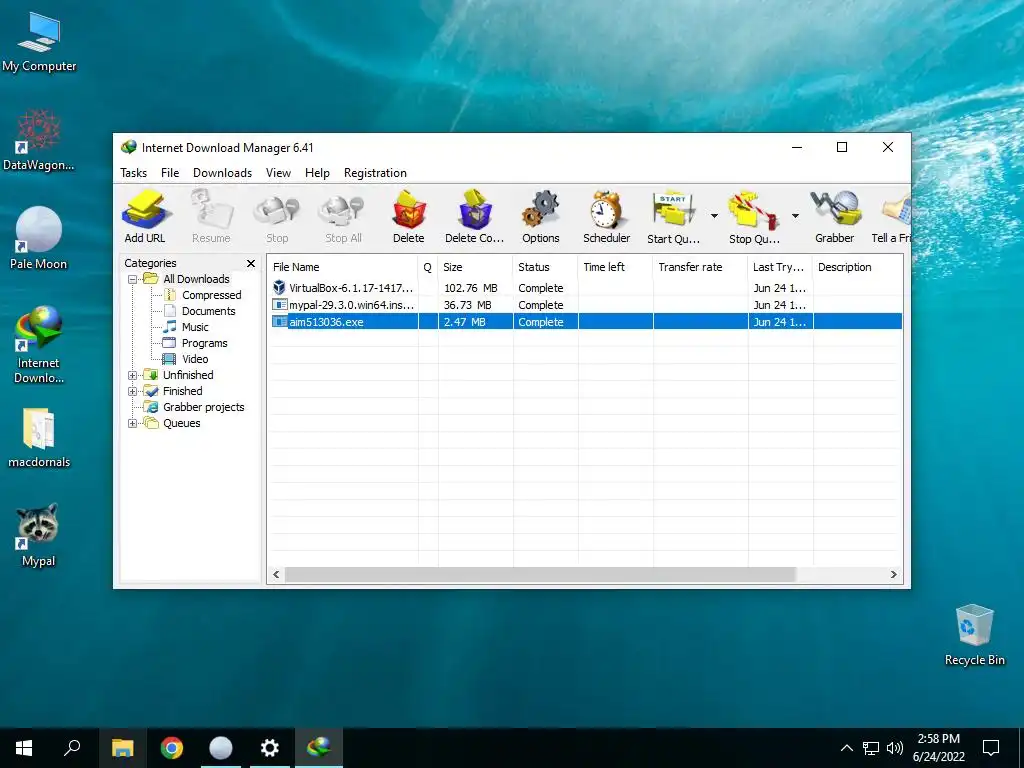
Task: Click the volume icon in system tray
Action: [x=895, y=748]
